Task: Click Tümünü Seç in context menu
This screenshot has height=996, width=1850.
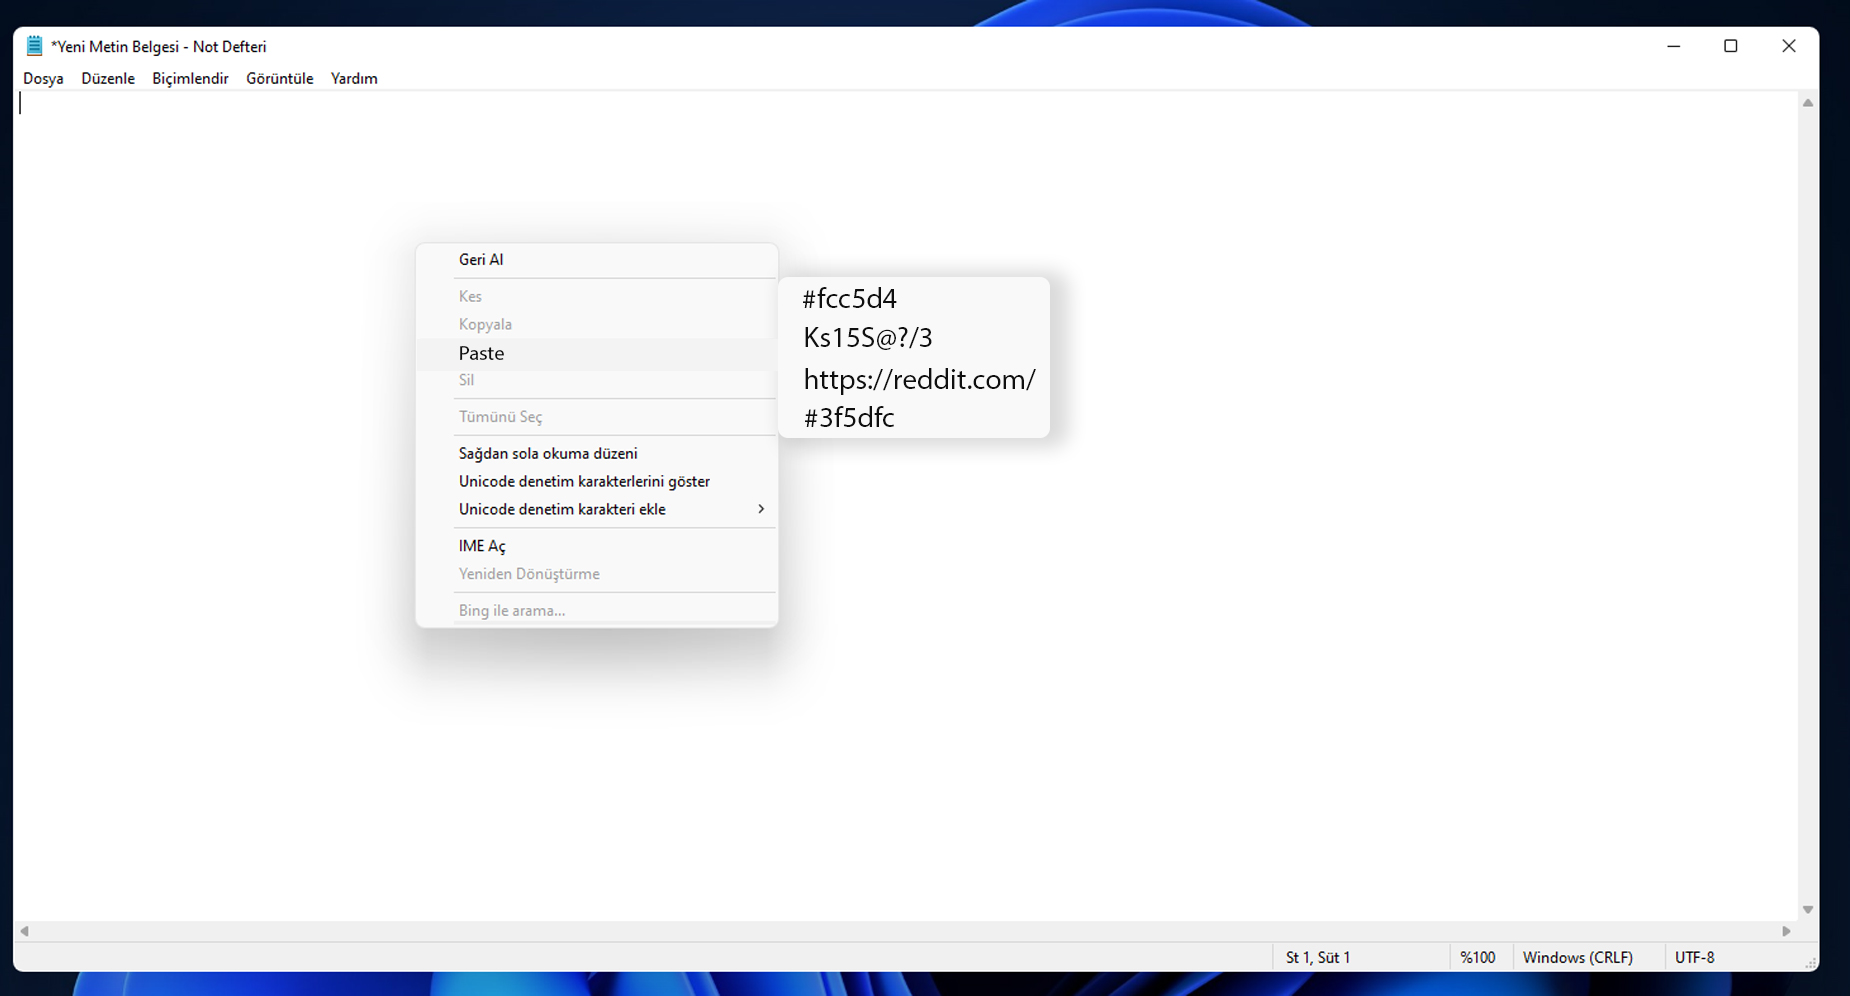Action: click(x=597, y=417)
